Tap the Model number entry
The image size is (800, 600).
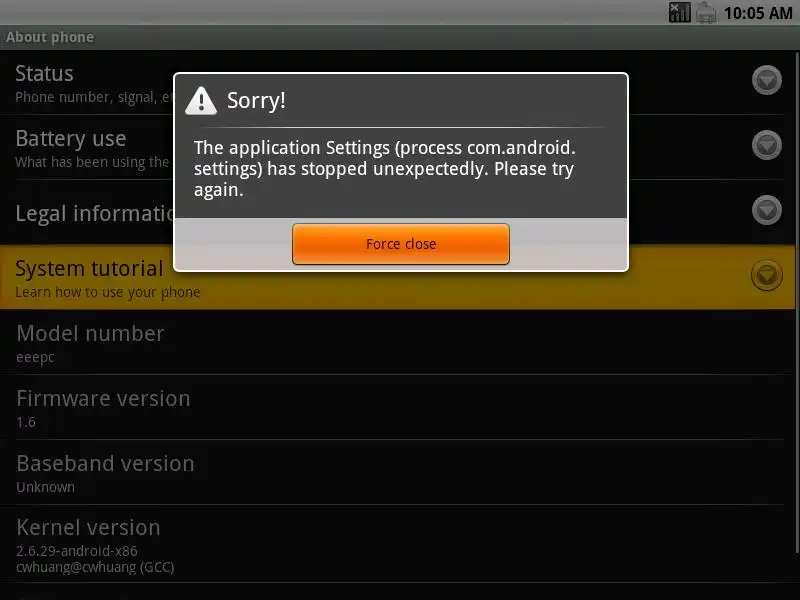398,342
